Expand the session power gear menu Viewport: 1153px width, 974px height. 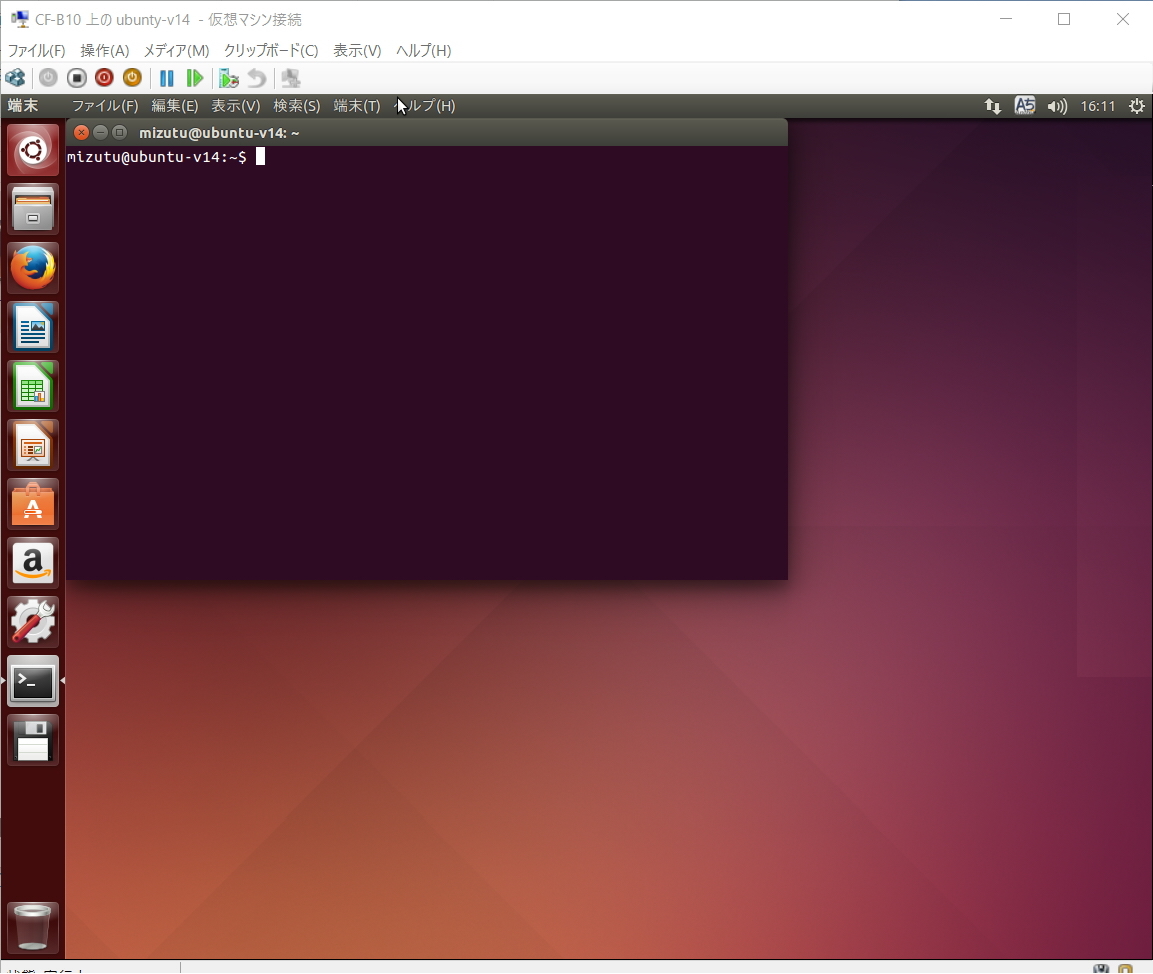click(1136, 106)
